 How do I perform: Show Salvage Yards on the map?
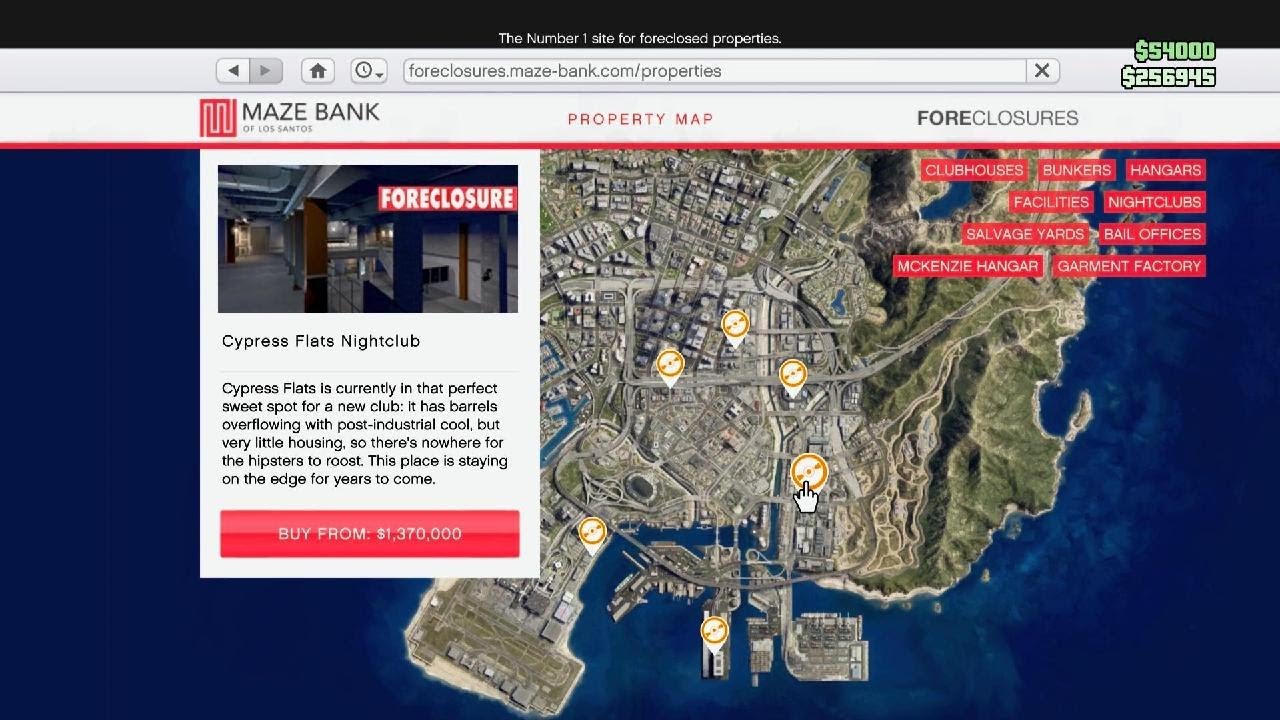tap(1025, 234)
